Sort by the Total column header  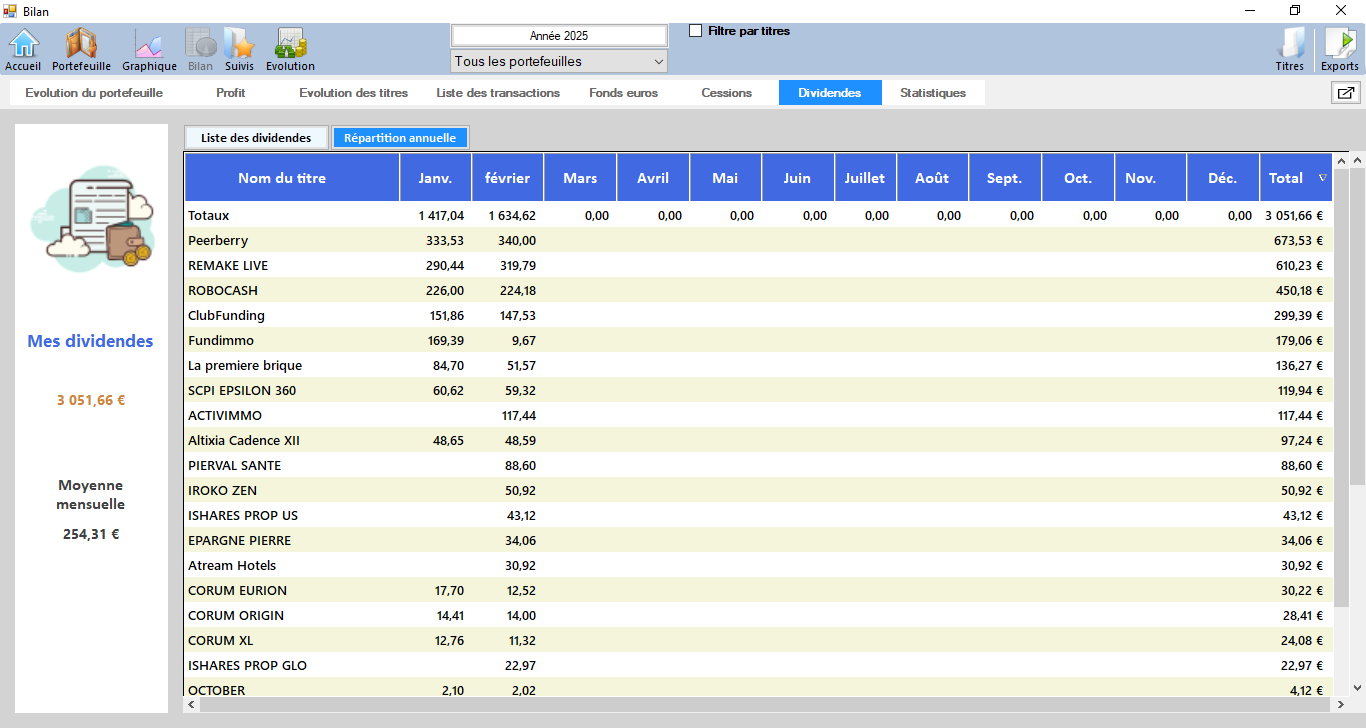click(x=1296, y=178)
